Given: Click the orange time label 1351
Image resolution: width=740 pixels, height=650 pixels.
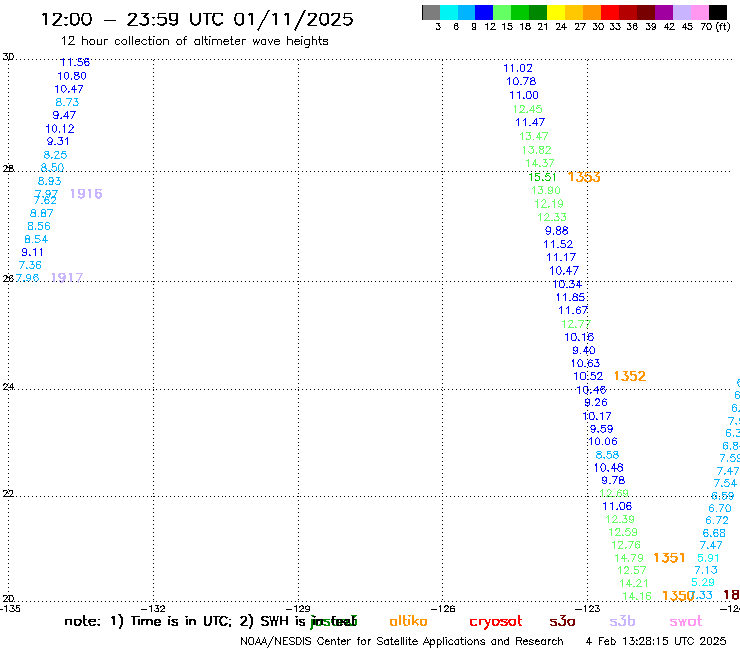Looking at the screenshot, I should coord(669,558).
